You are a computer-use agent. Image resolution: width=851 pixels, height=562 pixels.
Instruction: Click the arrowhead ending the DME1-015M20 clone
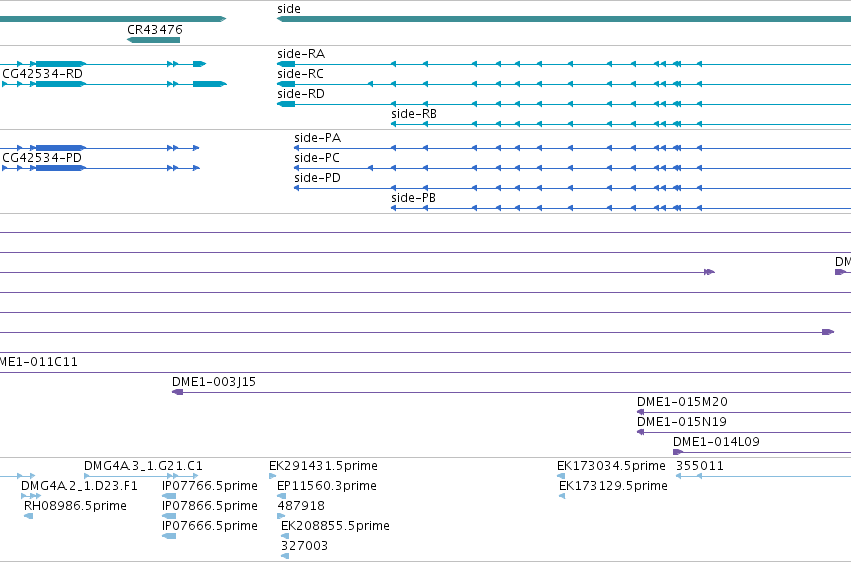pyautogui.click(x=640, y=412)
